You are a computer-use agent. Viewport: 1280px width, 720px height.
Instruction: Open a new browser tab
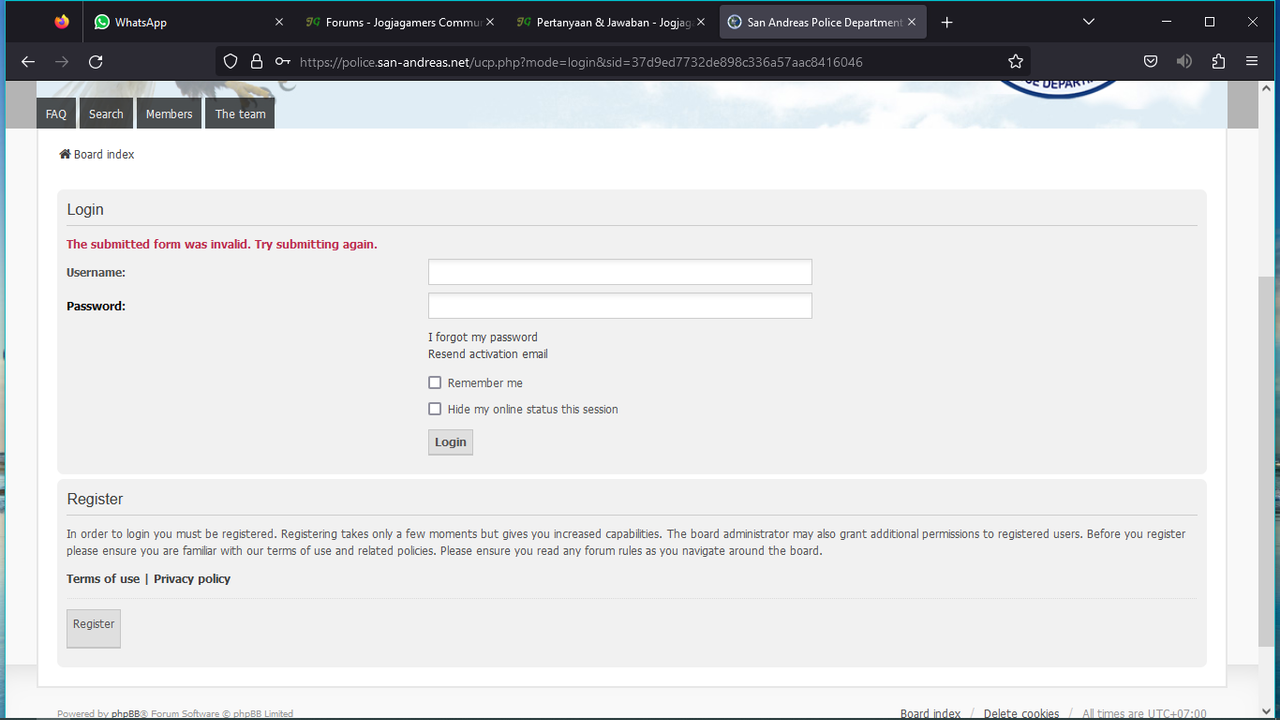(x=947, y=22)
